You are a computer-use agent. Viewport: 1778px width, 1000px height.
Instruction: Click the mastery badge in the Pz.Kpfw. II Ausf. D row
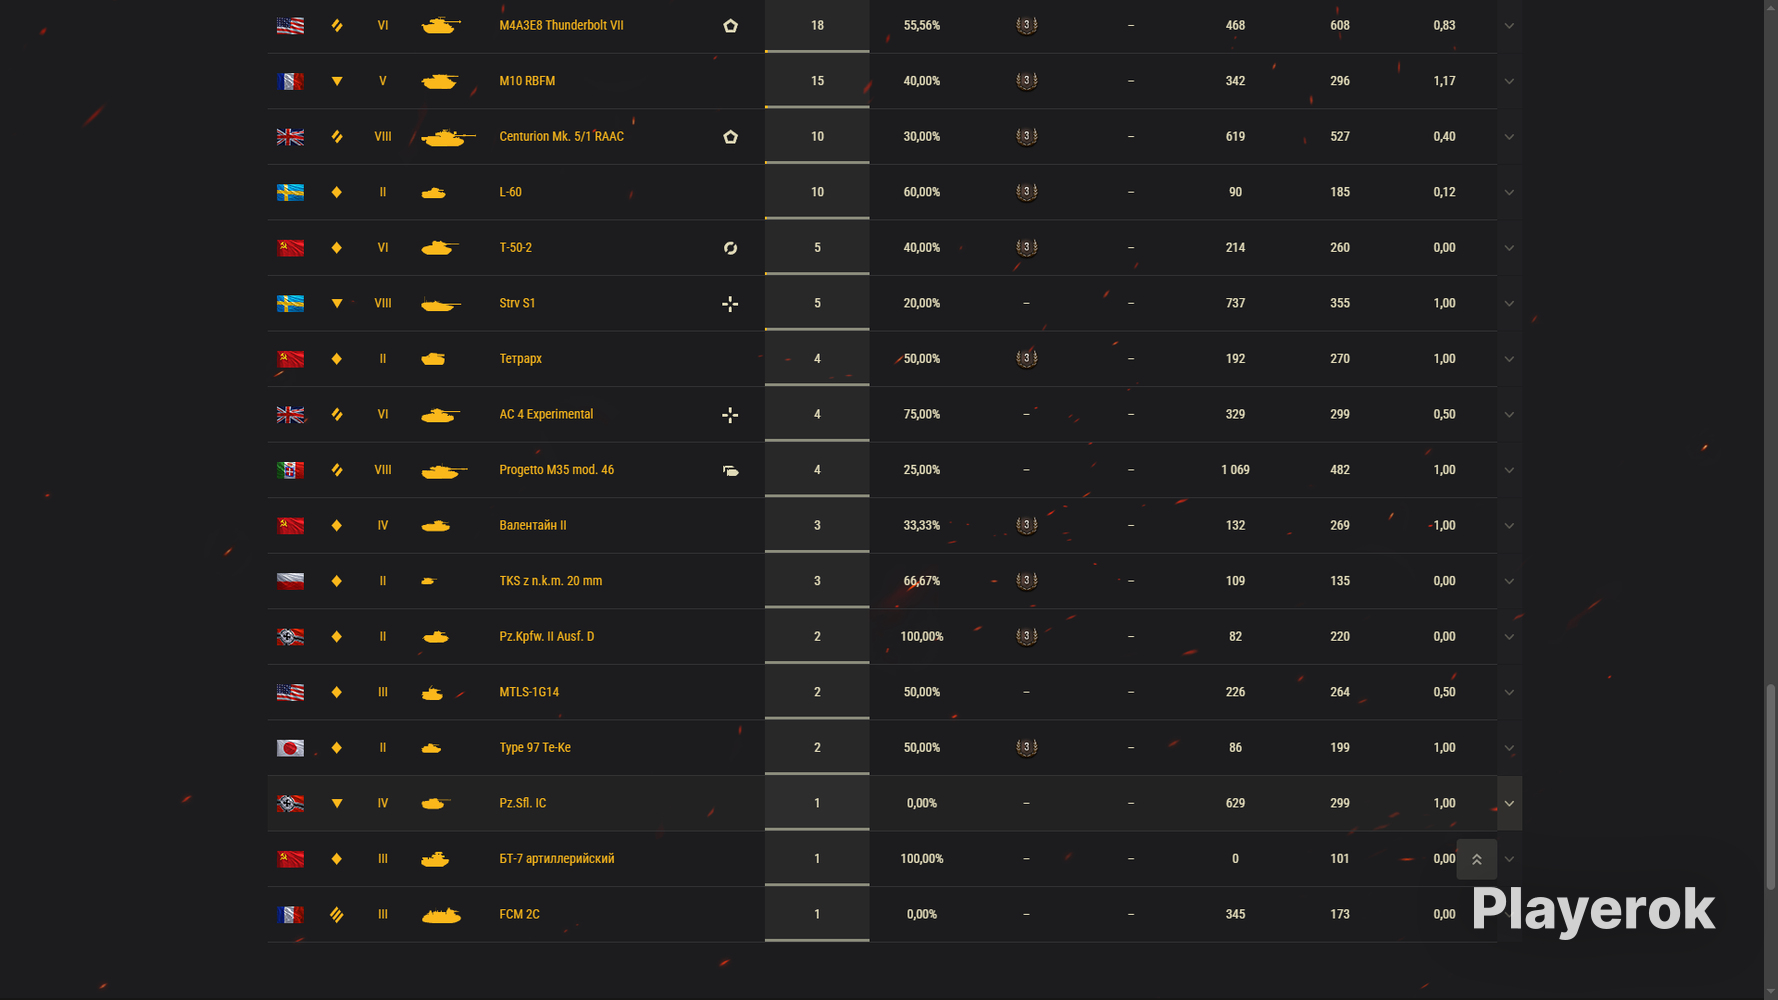click(x=1026, y=636)
